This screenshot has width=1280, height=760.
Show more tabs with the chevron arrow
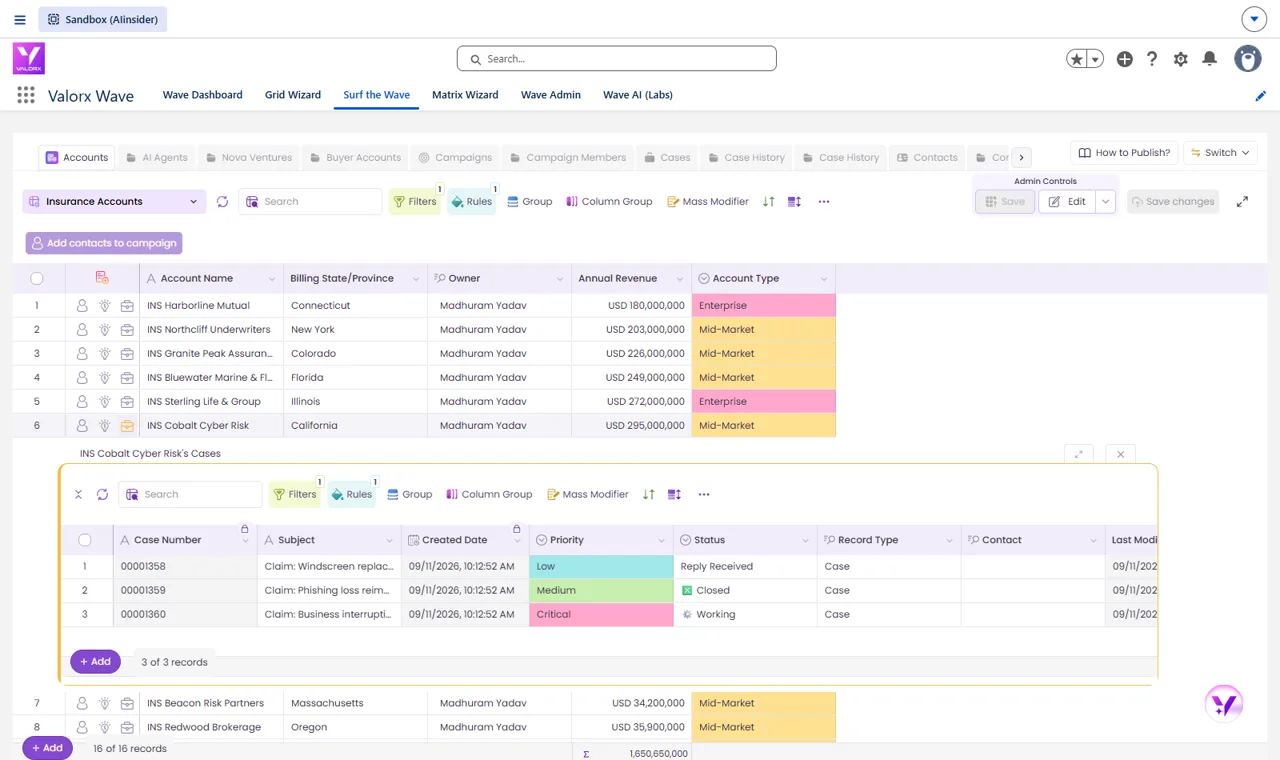(x=1021, y=157)
